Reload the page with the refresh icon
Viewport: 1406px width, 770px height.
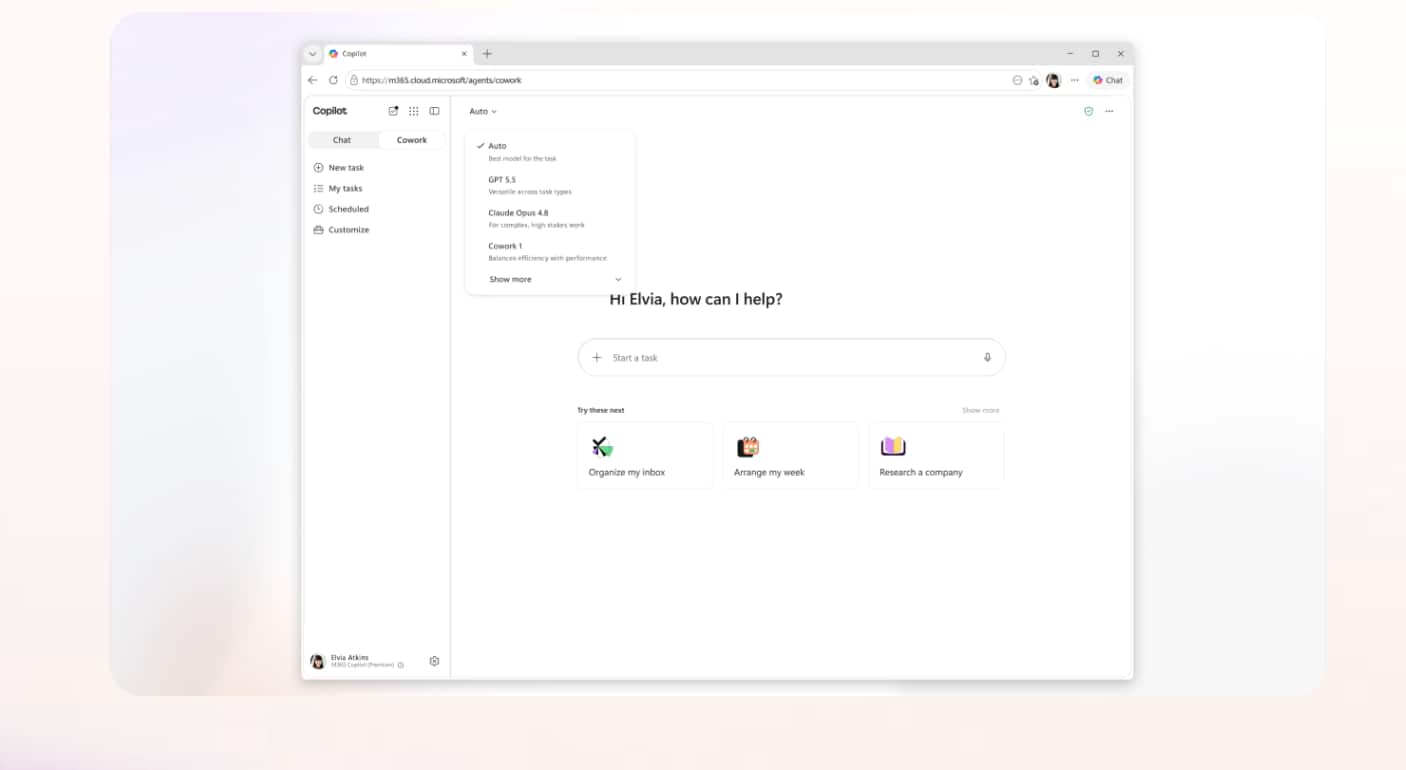coord(333,80)
